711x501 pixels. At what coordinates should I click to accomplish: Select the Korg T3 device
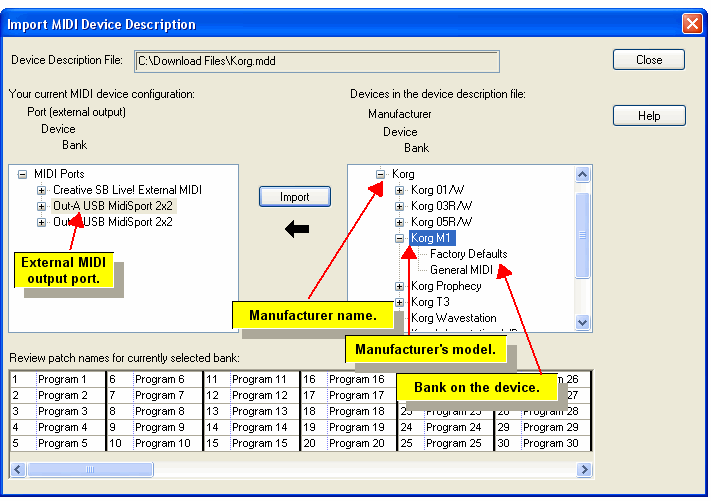point(428,302)
